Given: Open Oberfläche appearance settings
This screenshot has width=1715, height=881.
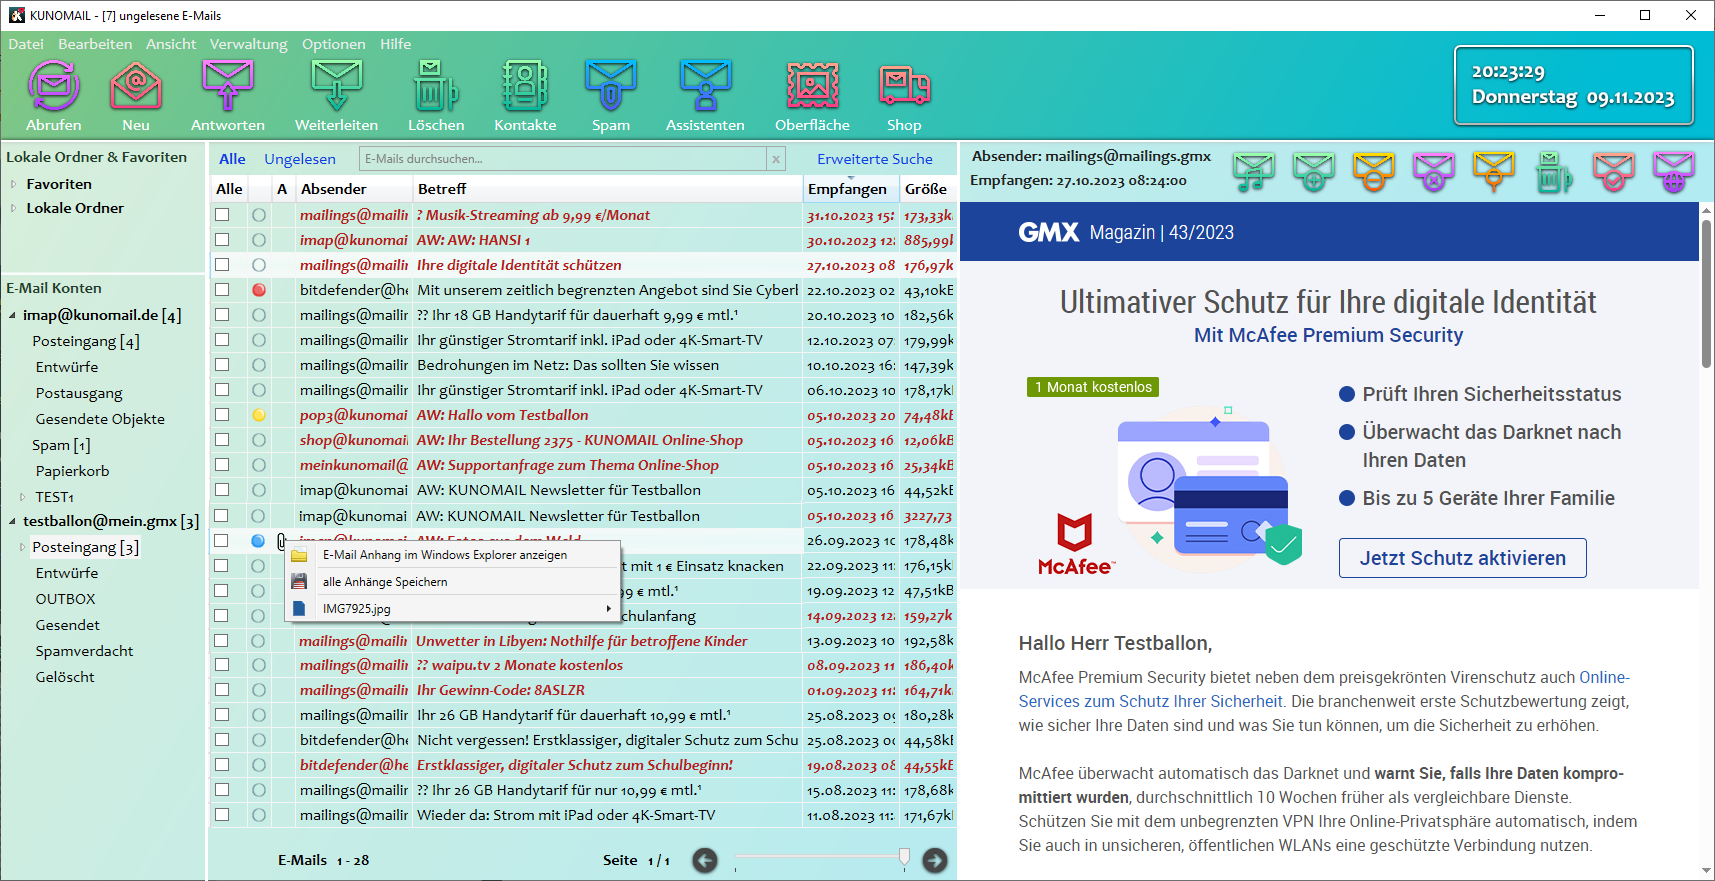Looking at the screenshot, I should tap(813, 86).
